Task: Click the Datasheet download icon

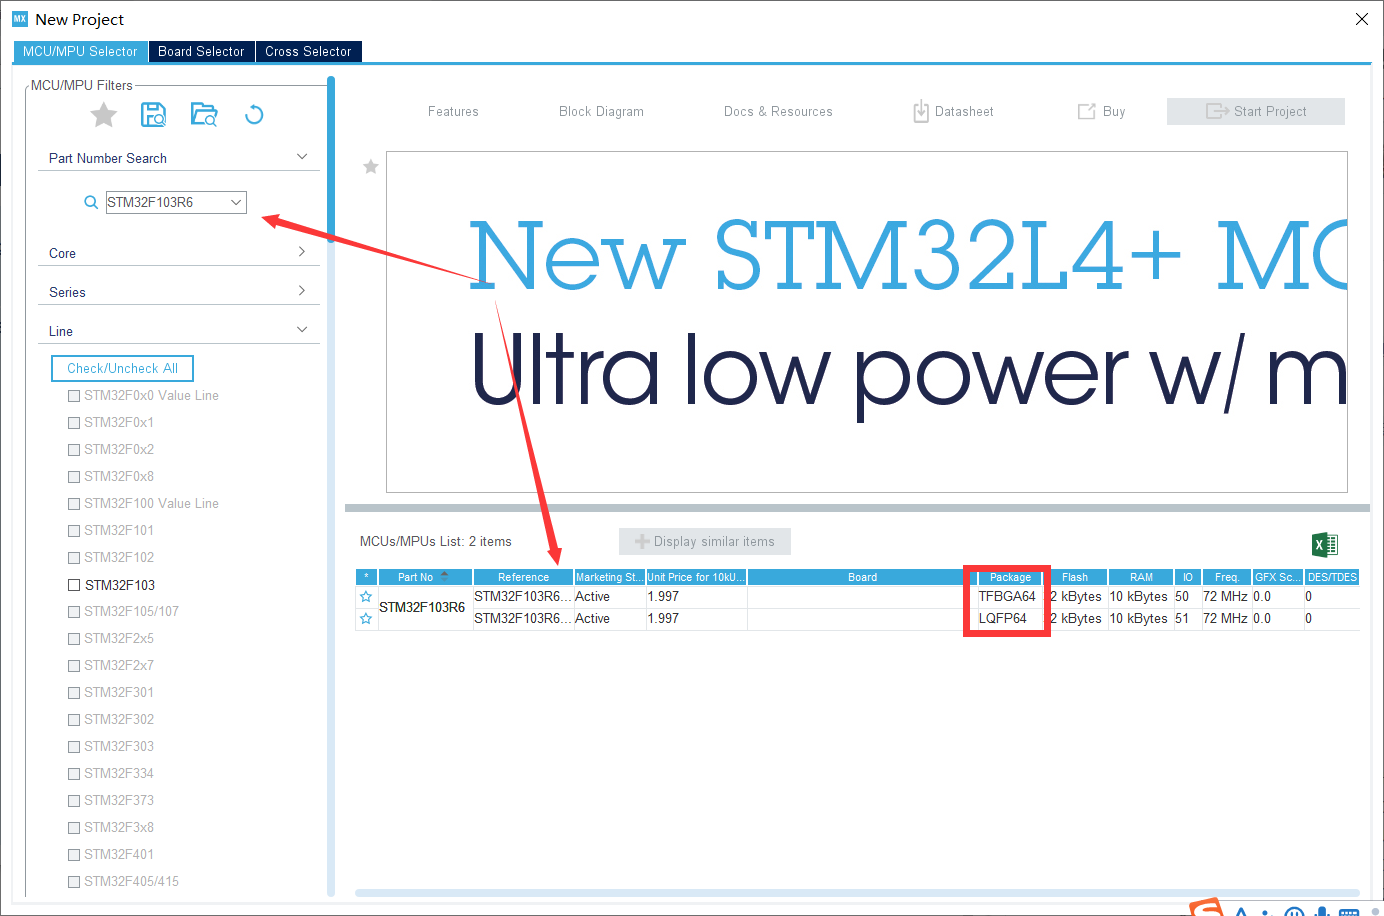Action: [921, 111]
